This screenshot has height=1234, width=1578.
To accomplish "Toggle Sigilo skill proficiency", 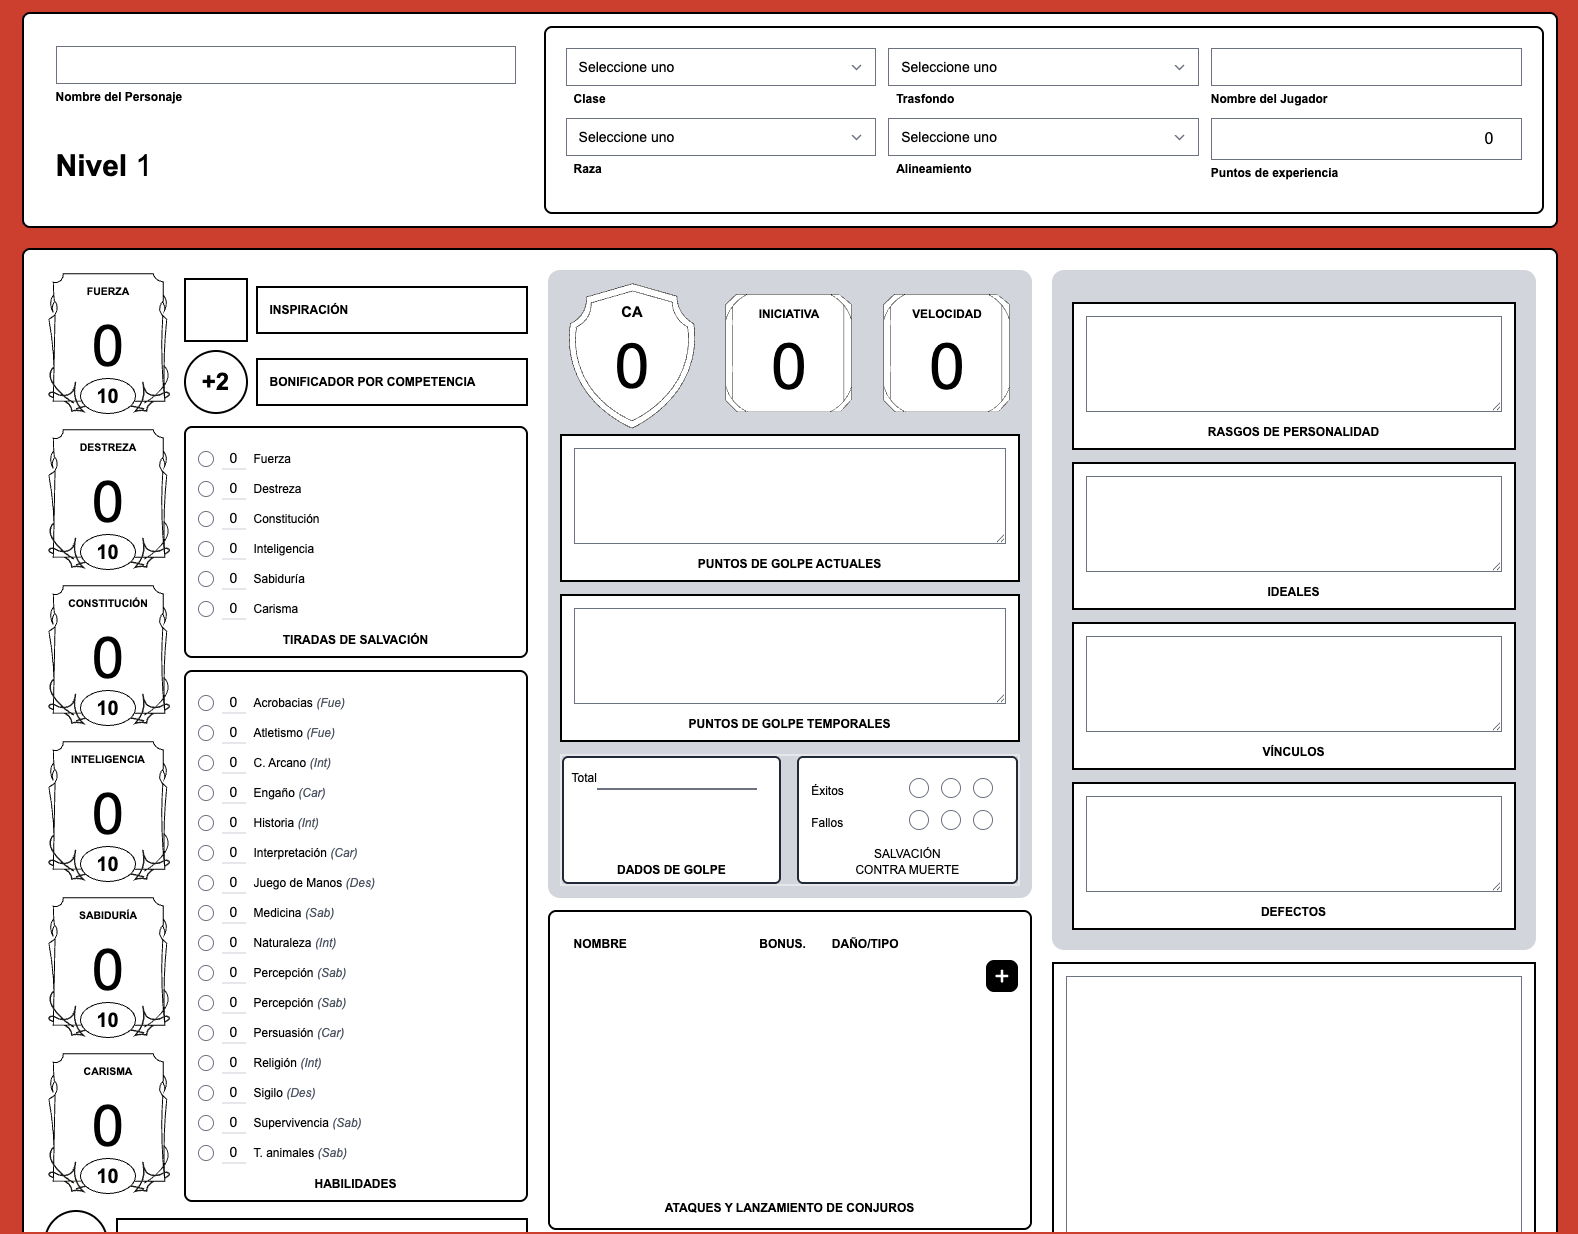I will 206,1093.
